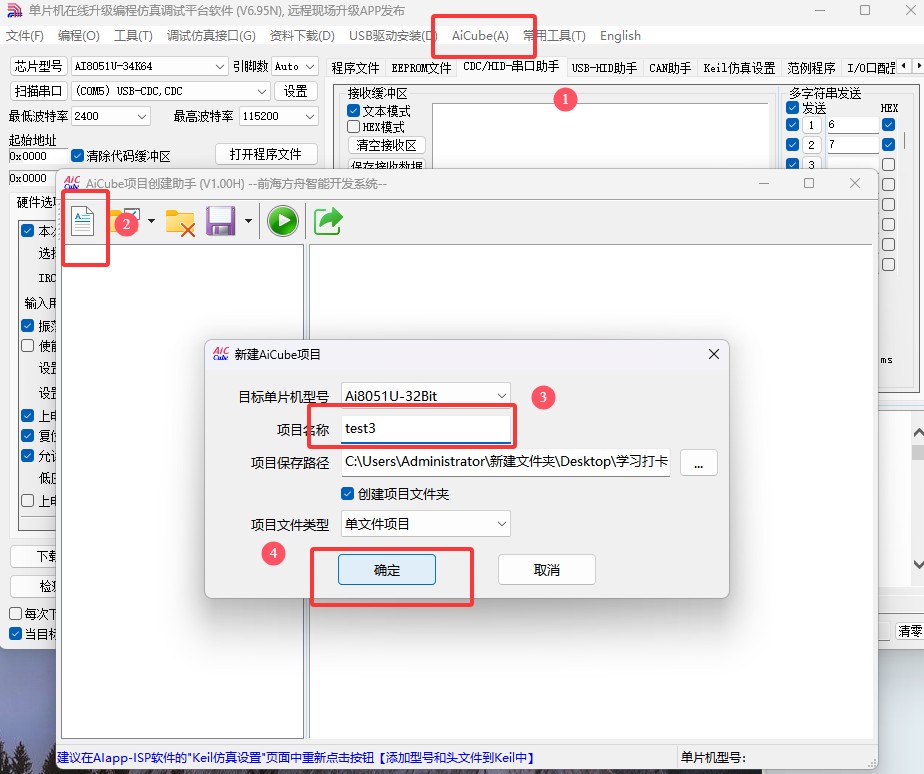The height and width of the screenshot is (774, 924).
Task: Toggle the 发送 checkbox under 多字符串发送
Action: 793,108
